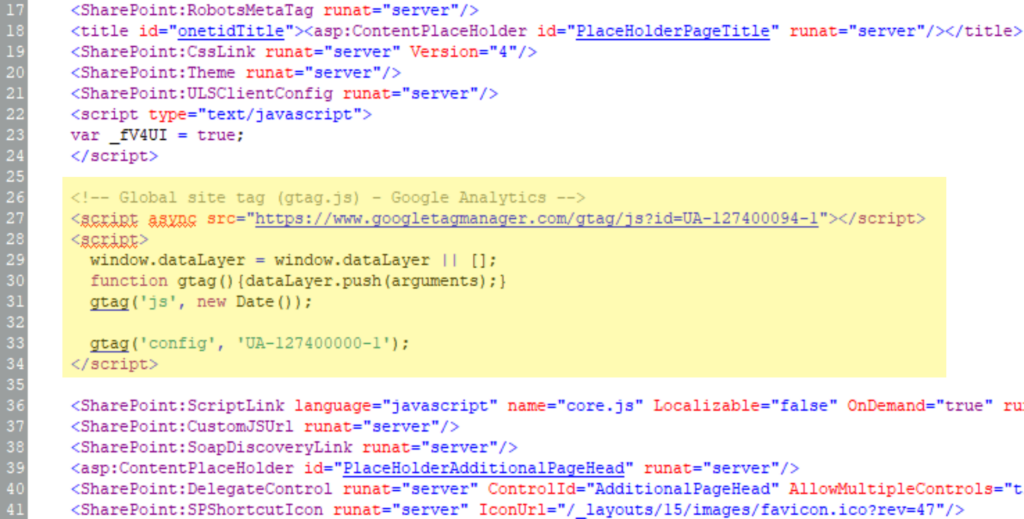Click the SharePoint:SoapDiscoveryLink tag line
The image size is (1024, 519).
click(x=294, y=447)
